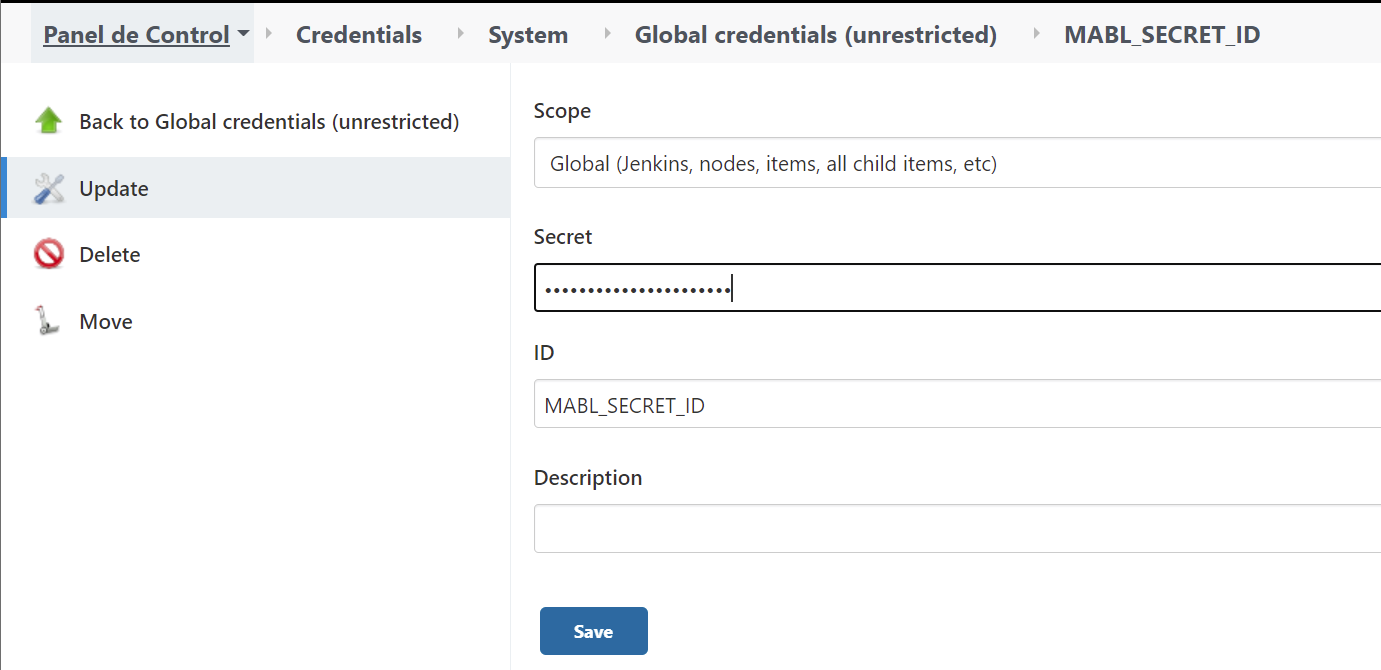This screenshot has height=670, width=1381.
Task: Focus the Secret password field
Action: 956,289
